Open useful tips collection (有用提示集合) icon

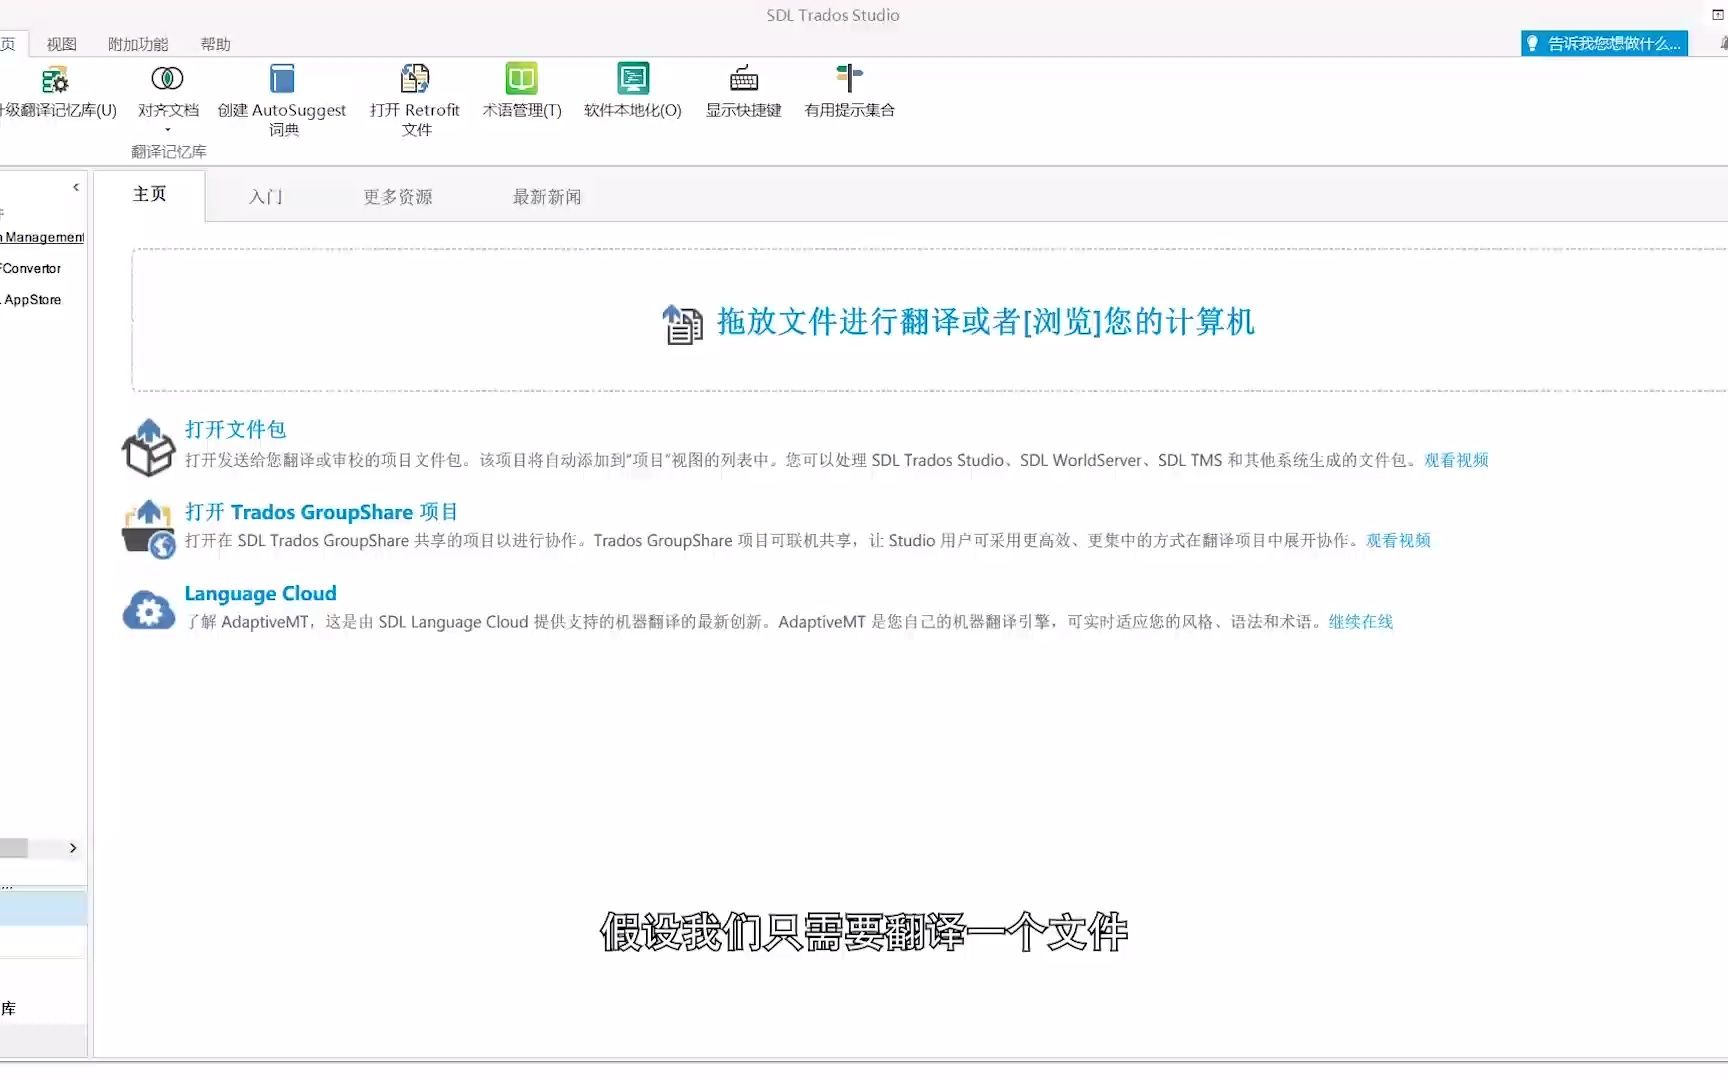(x=849, y=78)
